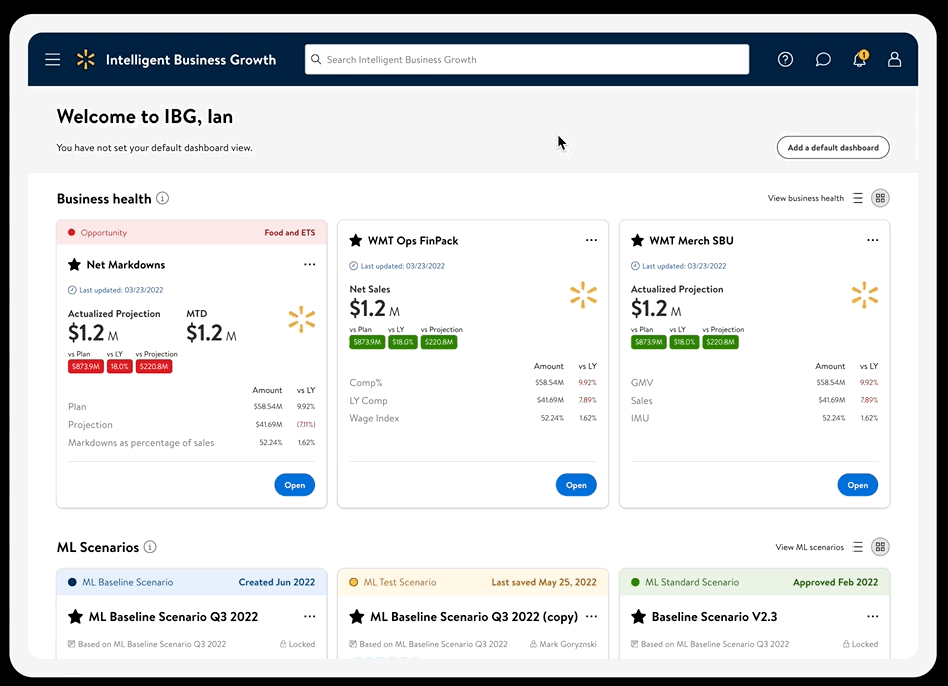Open the Net Markdowns card
948x686 pixels.
coord(294,485)
